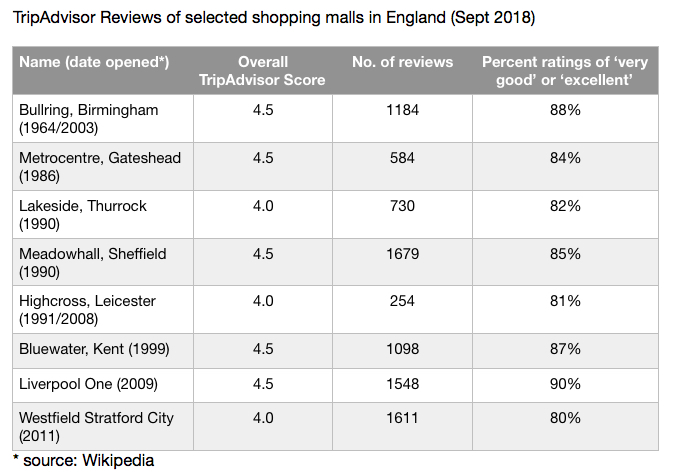Select the "Bullring, Birmingham" cell

(89, 118)
